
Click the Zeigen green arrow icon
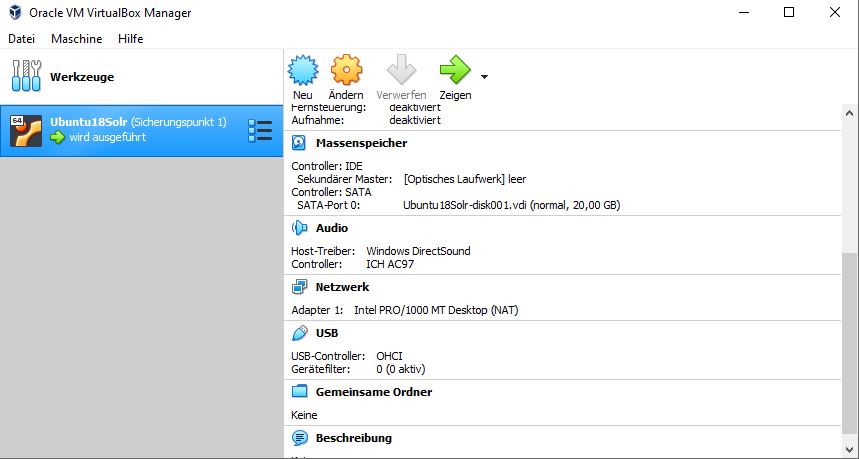(455, 70)
